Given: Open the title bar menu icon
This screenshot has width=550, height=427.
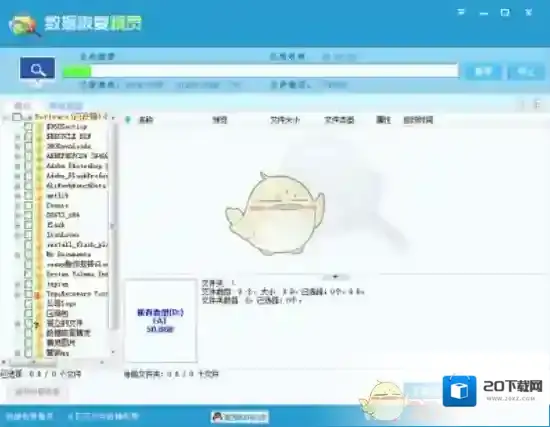Looking at the screenshot, I should click(461, 13).
